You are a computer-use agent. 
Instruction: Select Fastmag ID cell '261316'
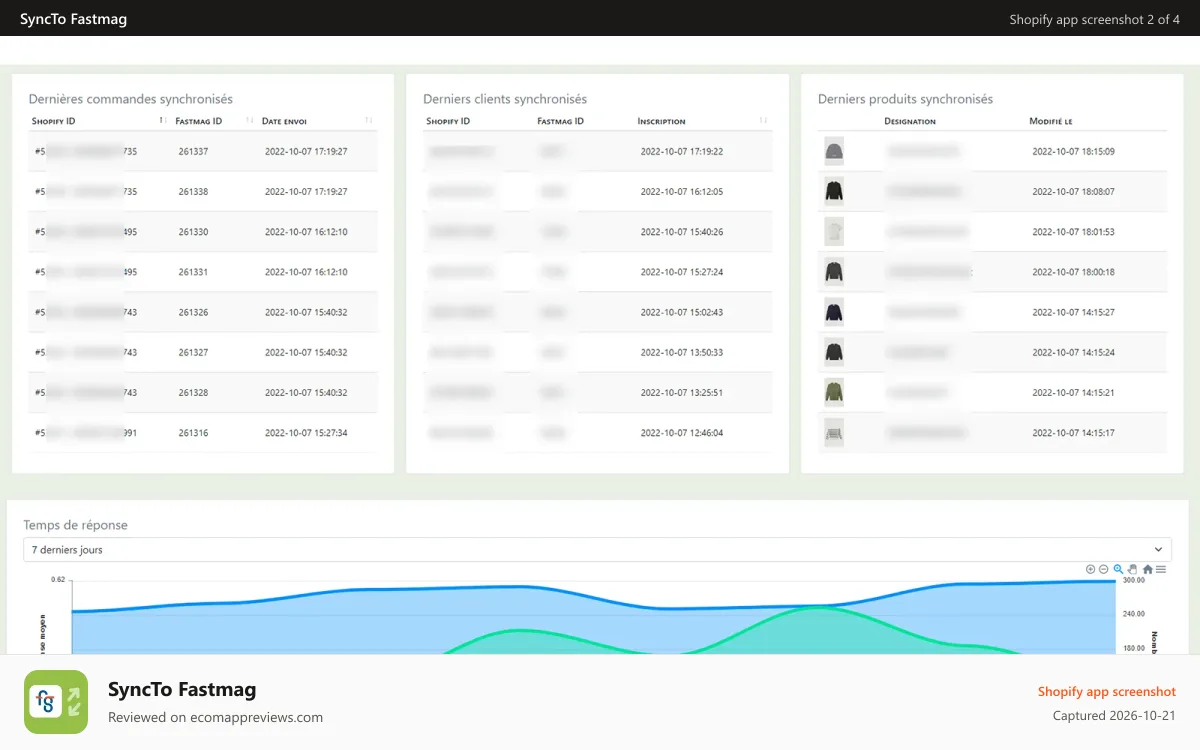[193, 433]
